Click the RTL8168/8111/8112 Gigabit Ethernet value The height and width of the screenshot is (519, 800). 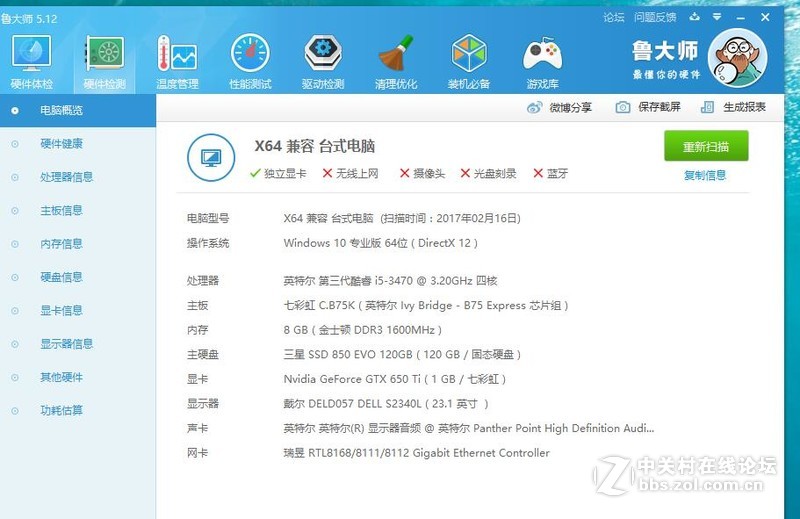[x=416, y=453]
